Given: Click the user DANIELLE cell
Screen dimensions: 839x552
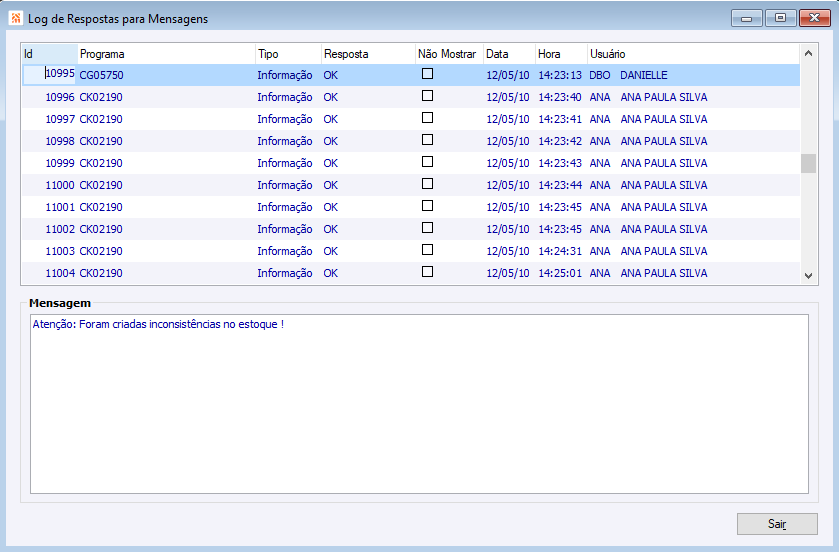Looking at the screenshot, I should (x=644, y=75).
